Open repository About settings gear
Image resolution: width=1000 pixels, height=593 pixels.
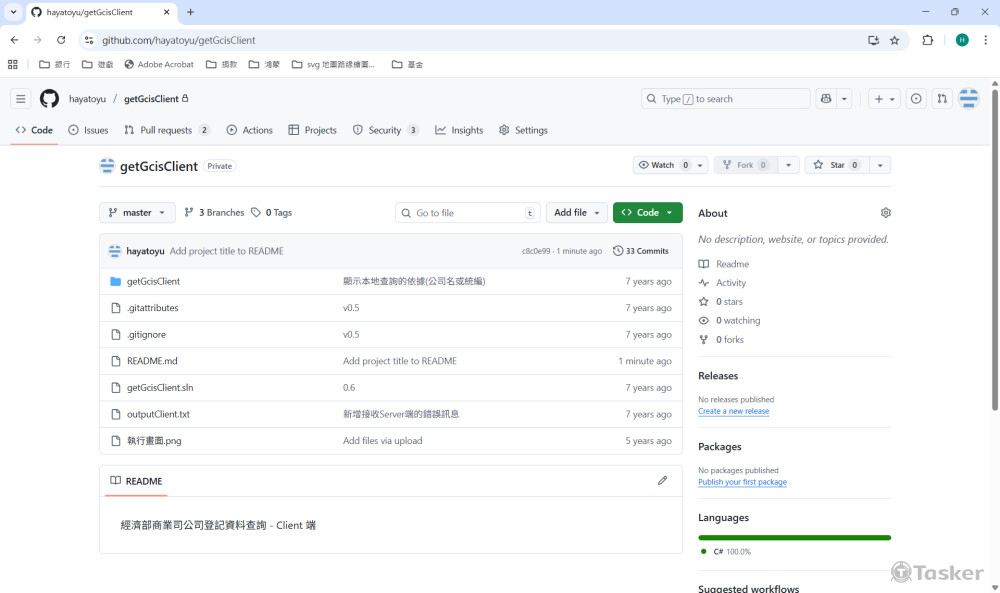tap(885, 213)
